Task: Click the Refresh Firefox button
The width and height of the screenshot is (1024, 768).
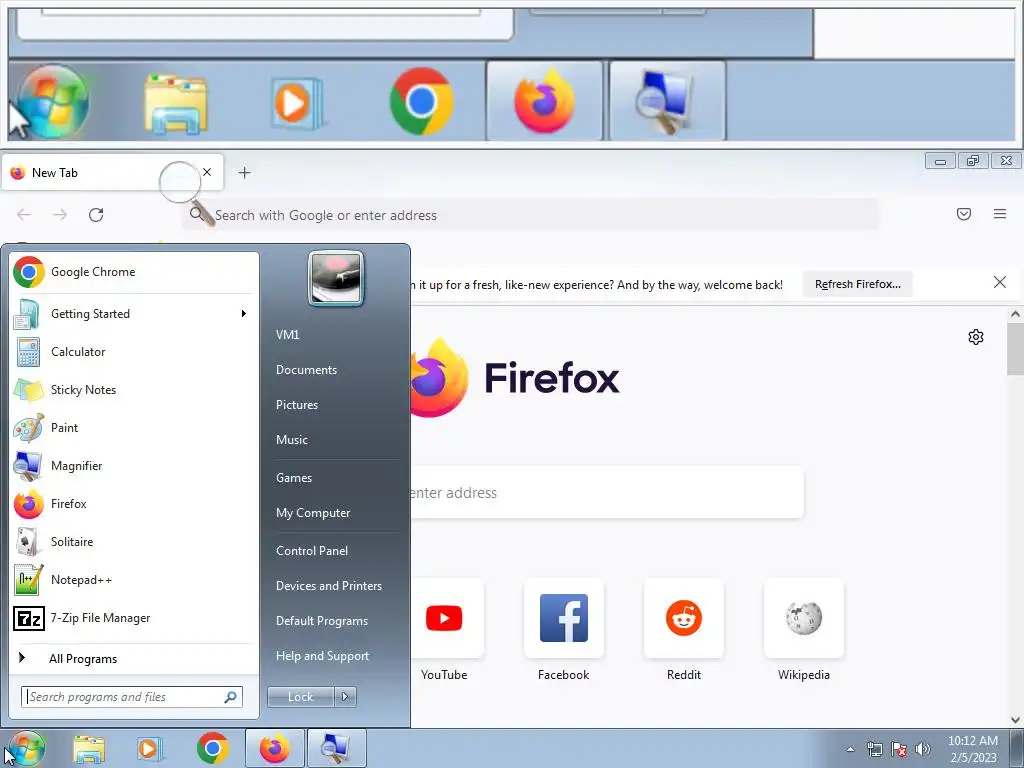Action: tap(857, 284)
